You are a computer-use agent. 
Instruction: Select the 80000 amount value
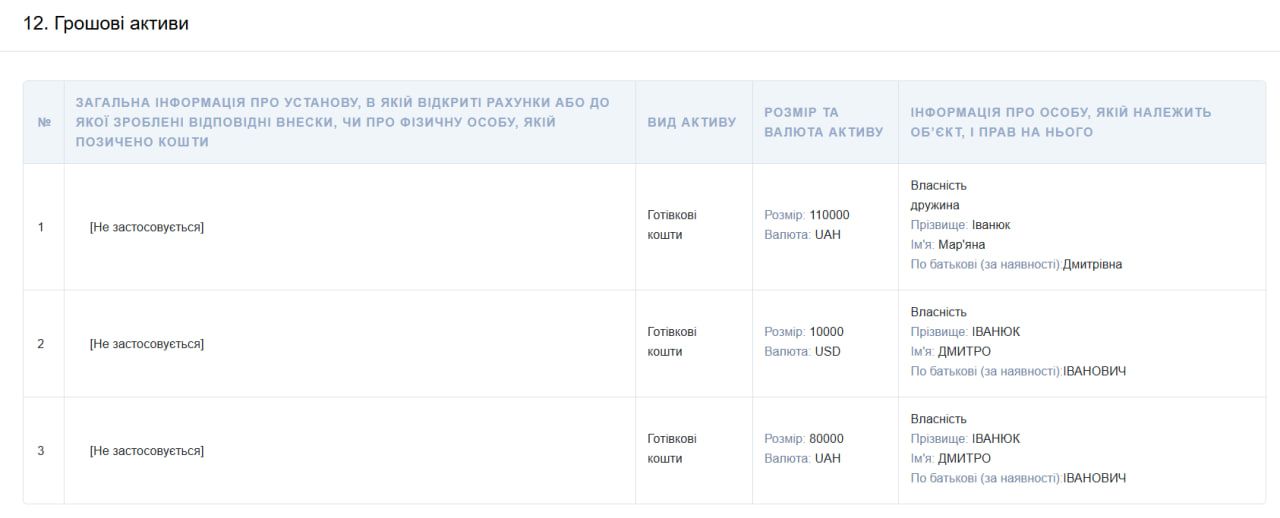826,439
